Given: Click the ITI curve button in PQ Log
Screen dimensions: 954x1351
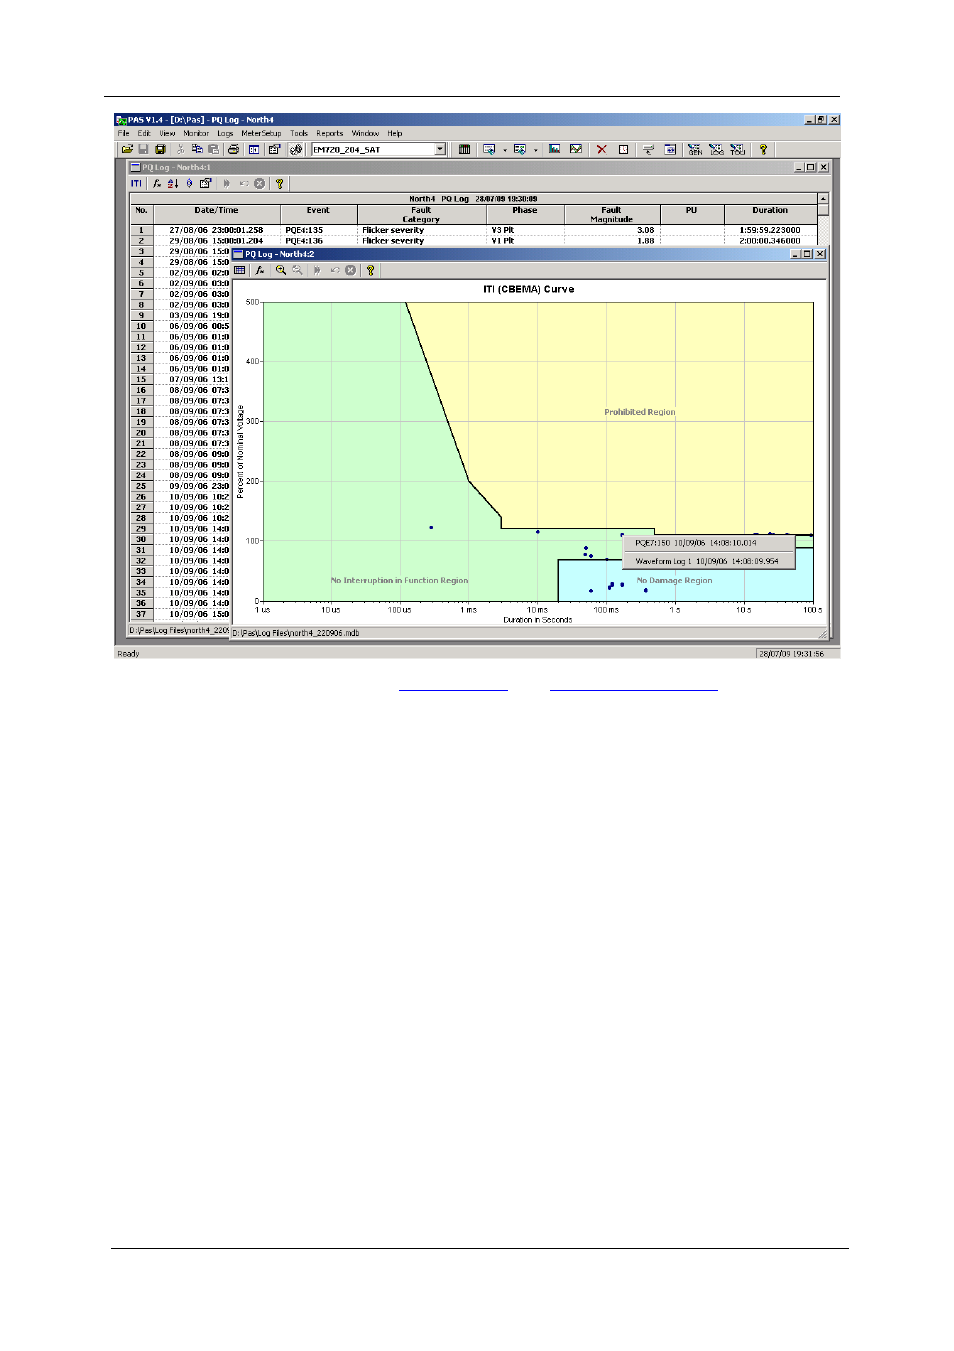Looking at the screenshot, I should 136,184.
